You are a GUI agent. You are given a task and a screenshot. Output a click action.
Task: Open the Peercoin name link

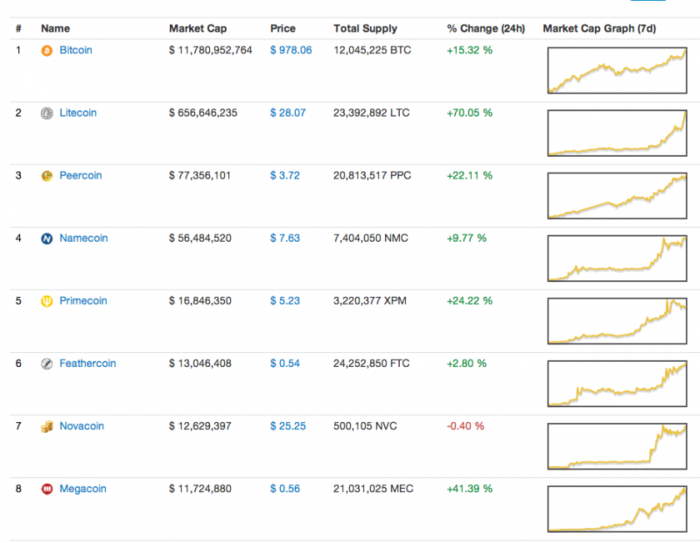81,175
